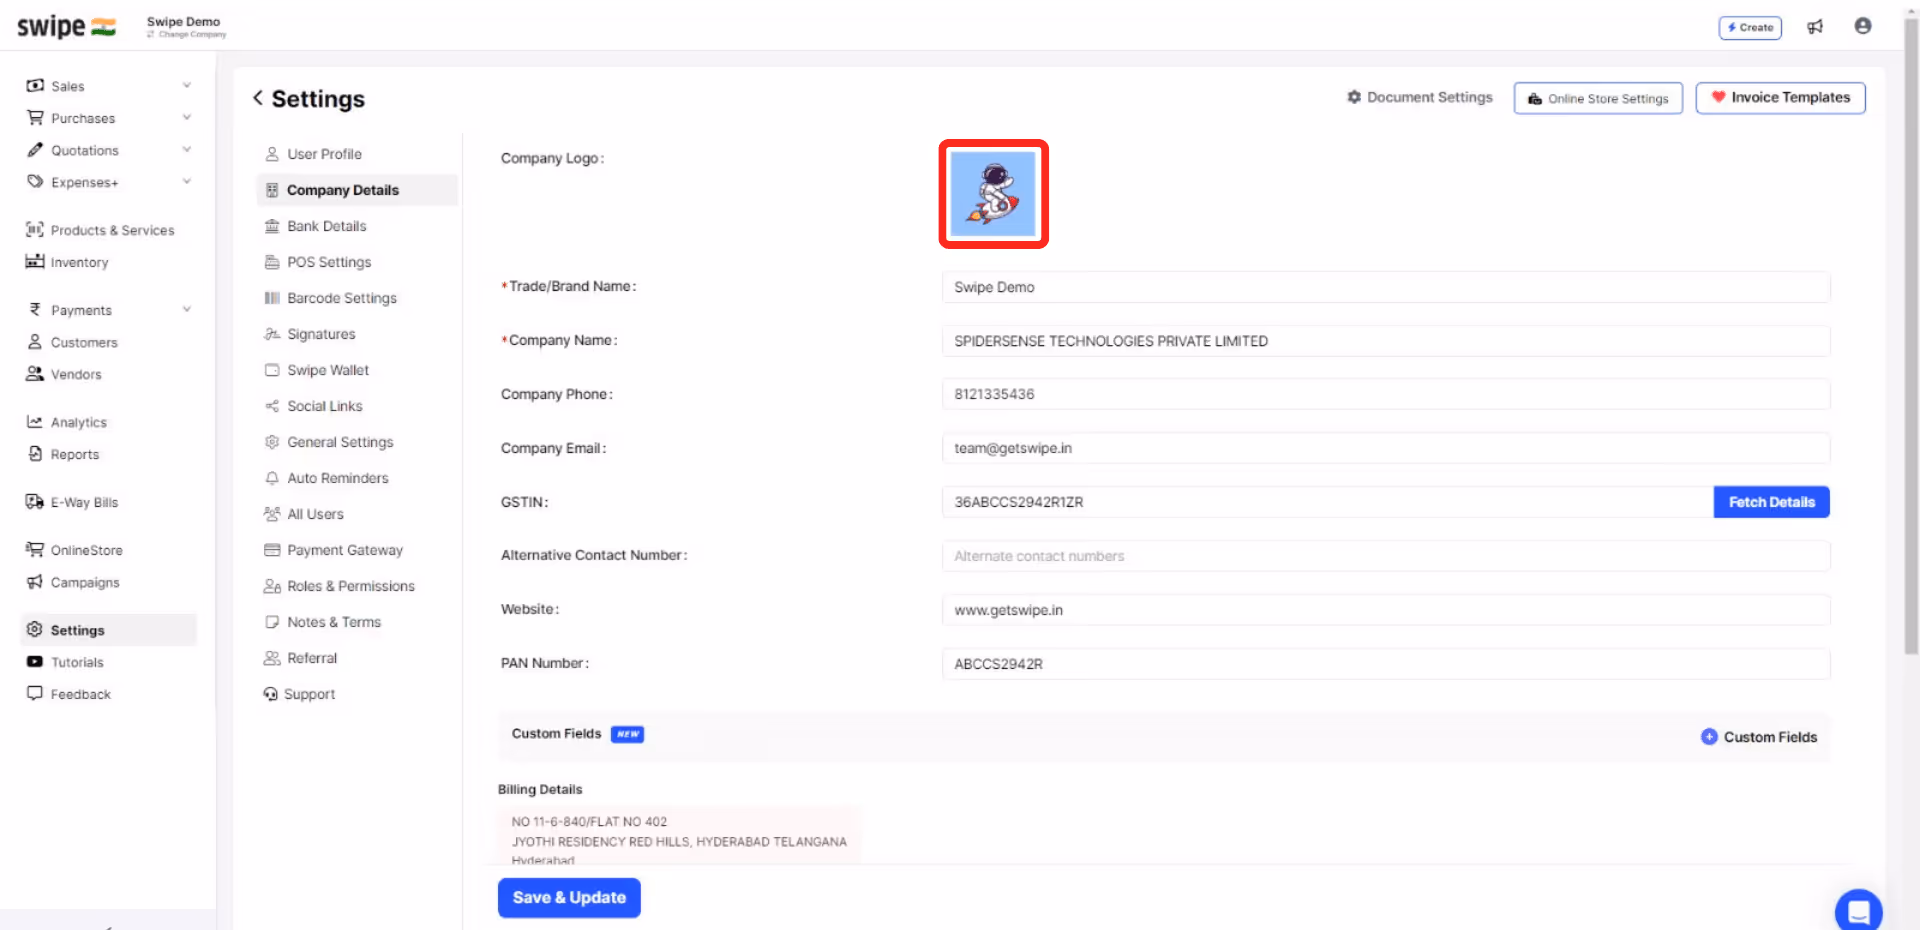Image resolution: width=1920 pixels, height=930 pixels.
Task: Expand the Sales menu chevron
Action: click(x=187, y=86)
